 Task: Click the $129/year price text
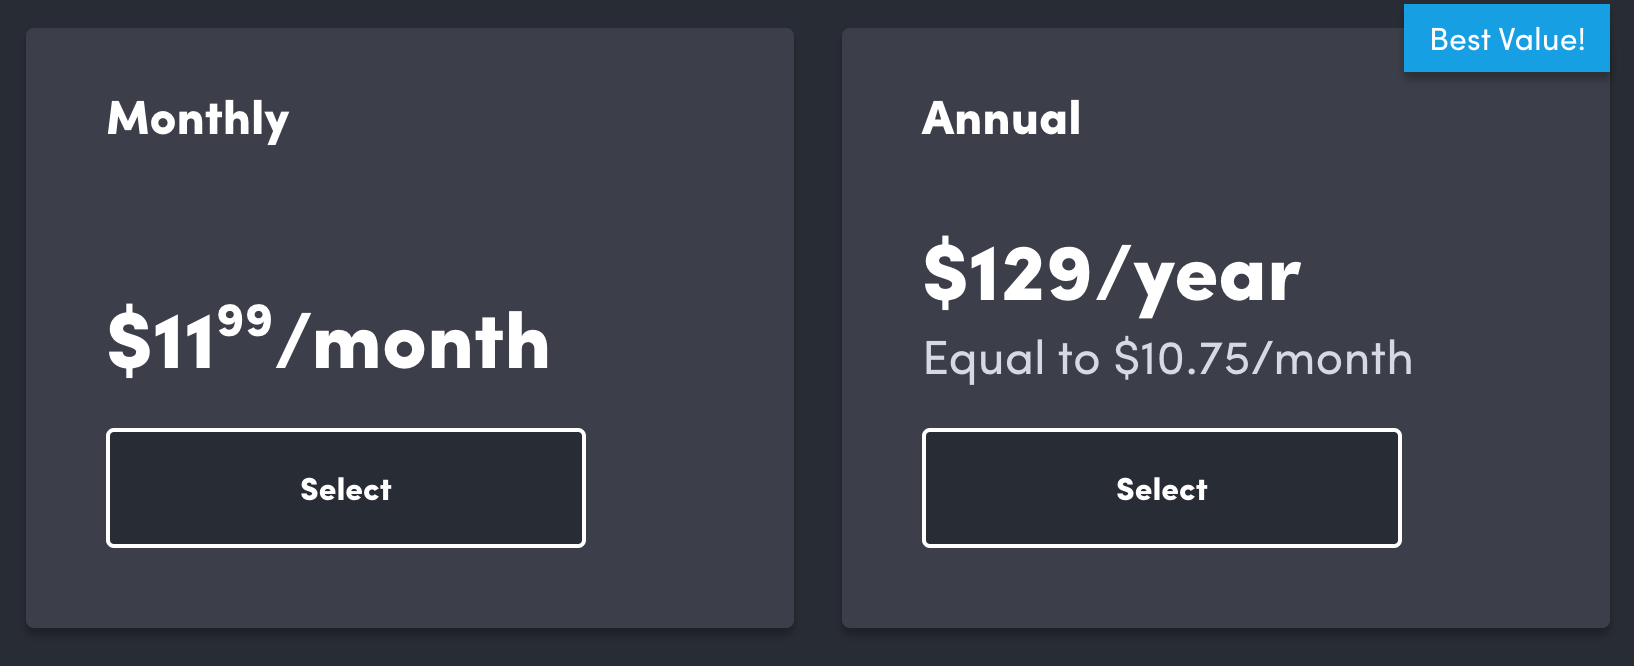(1111, 274)
